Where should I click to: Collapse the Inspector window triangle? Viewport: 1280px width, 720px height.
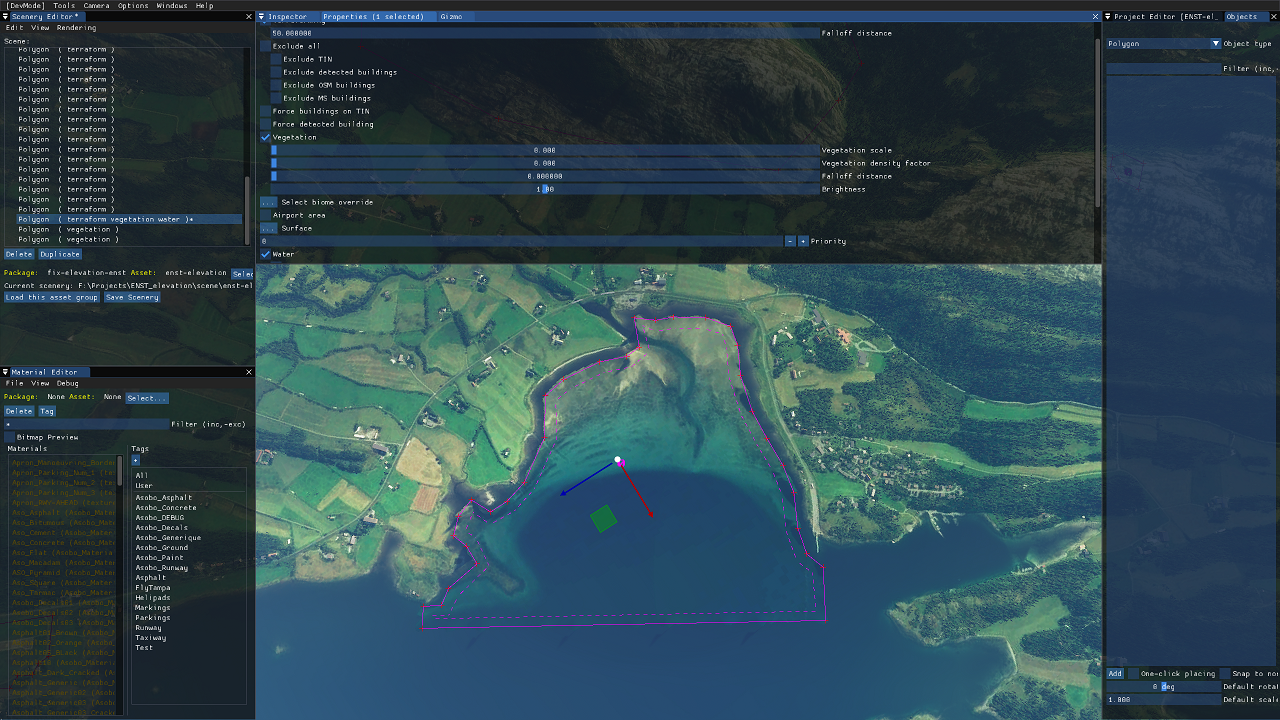(262, 17)
